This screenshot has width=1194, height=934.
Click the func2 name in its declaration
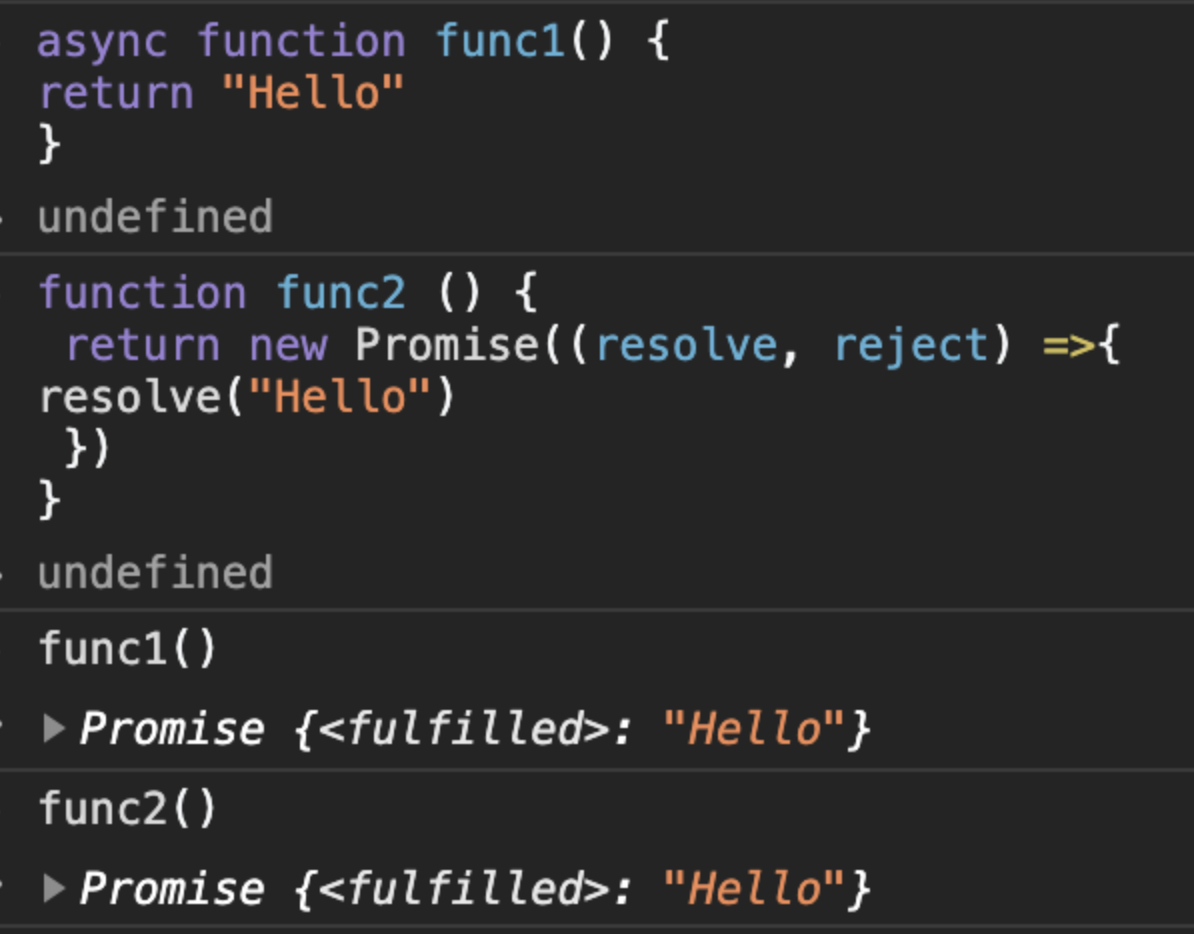tap(341, 293)
